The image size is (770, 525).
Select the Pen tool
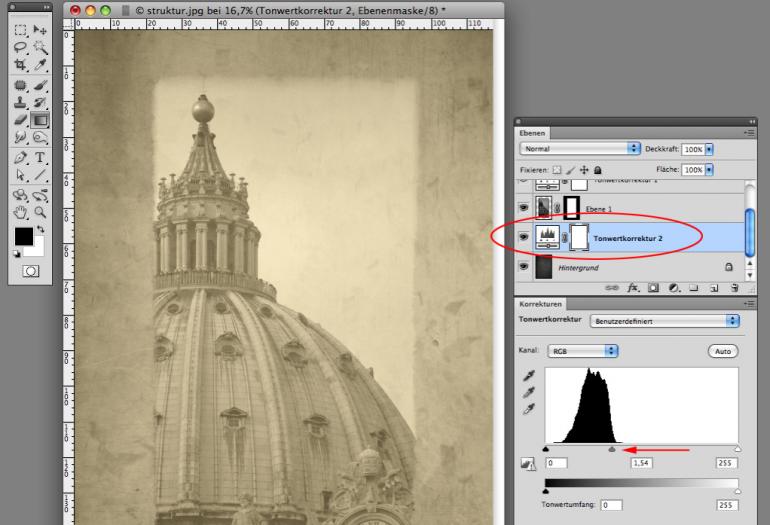20,157
